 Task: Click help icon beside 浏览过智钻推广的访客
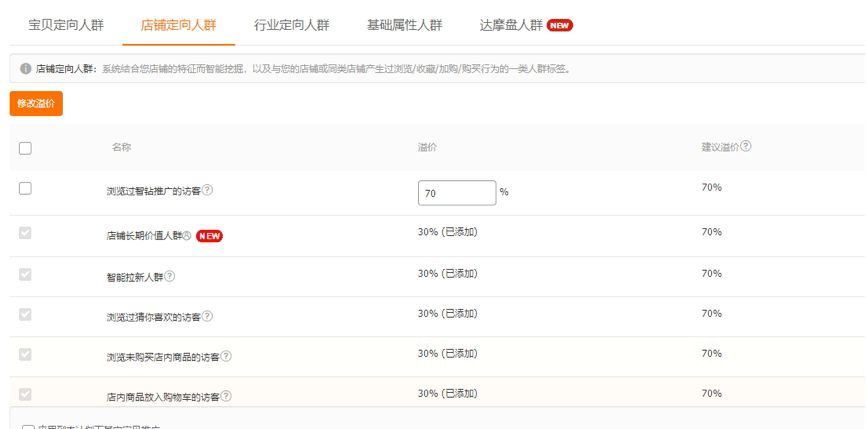[208, 191]
